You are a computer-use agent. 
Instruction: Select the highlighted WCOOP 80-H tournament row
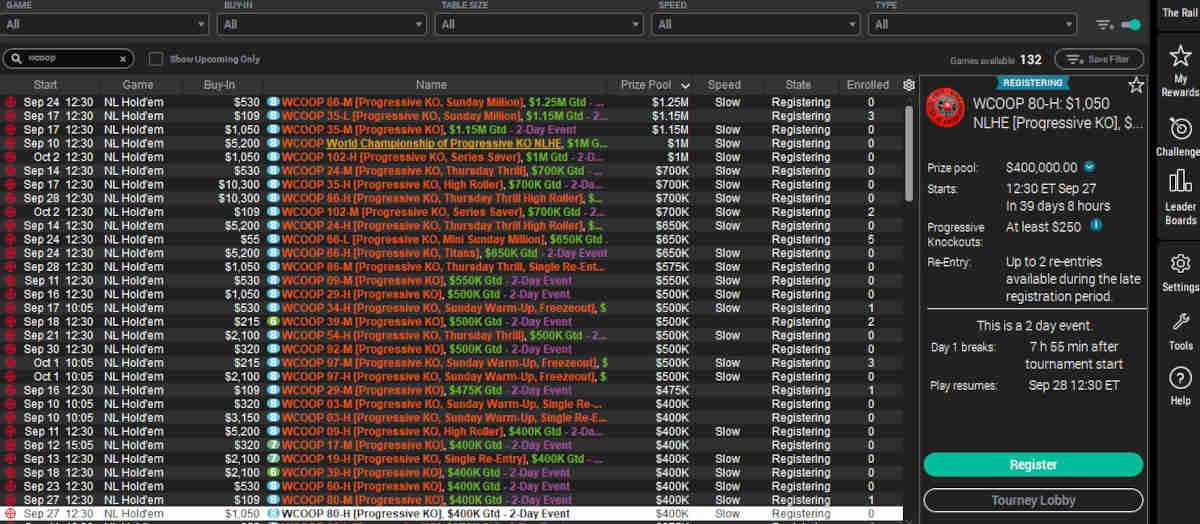pyautogui.click(x=450, y=513)
